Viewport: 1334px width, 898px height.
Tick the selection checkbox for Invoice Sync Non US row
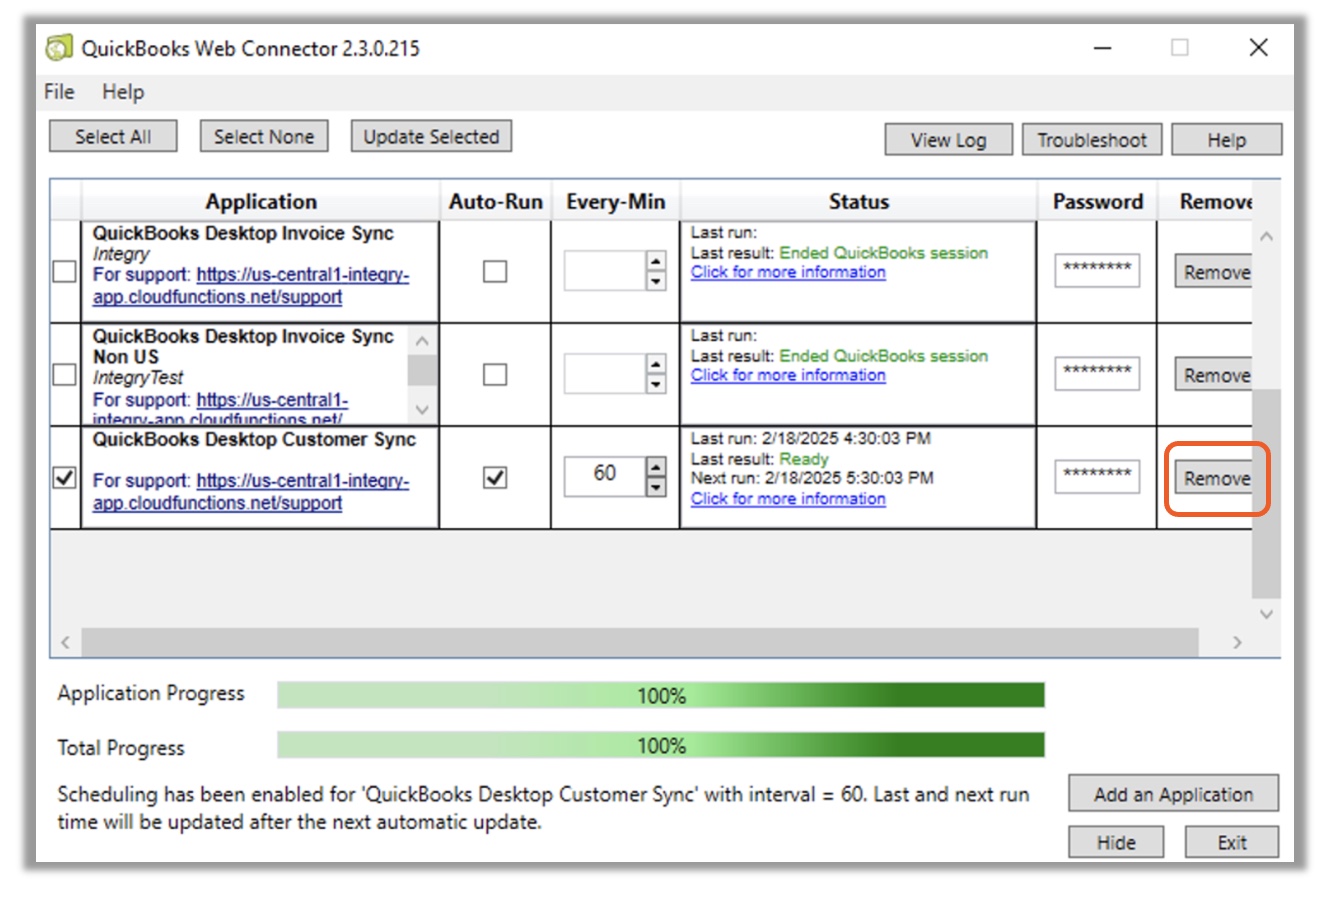64,374
